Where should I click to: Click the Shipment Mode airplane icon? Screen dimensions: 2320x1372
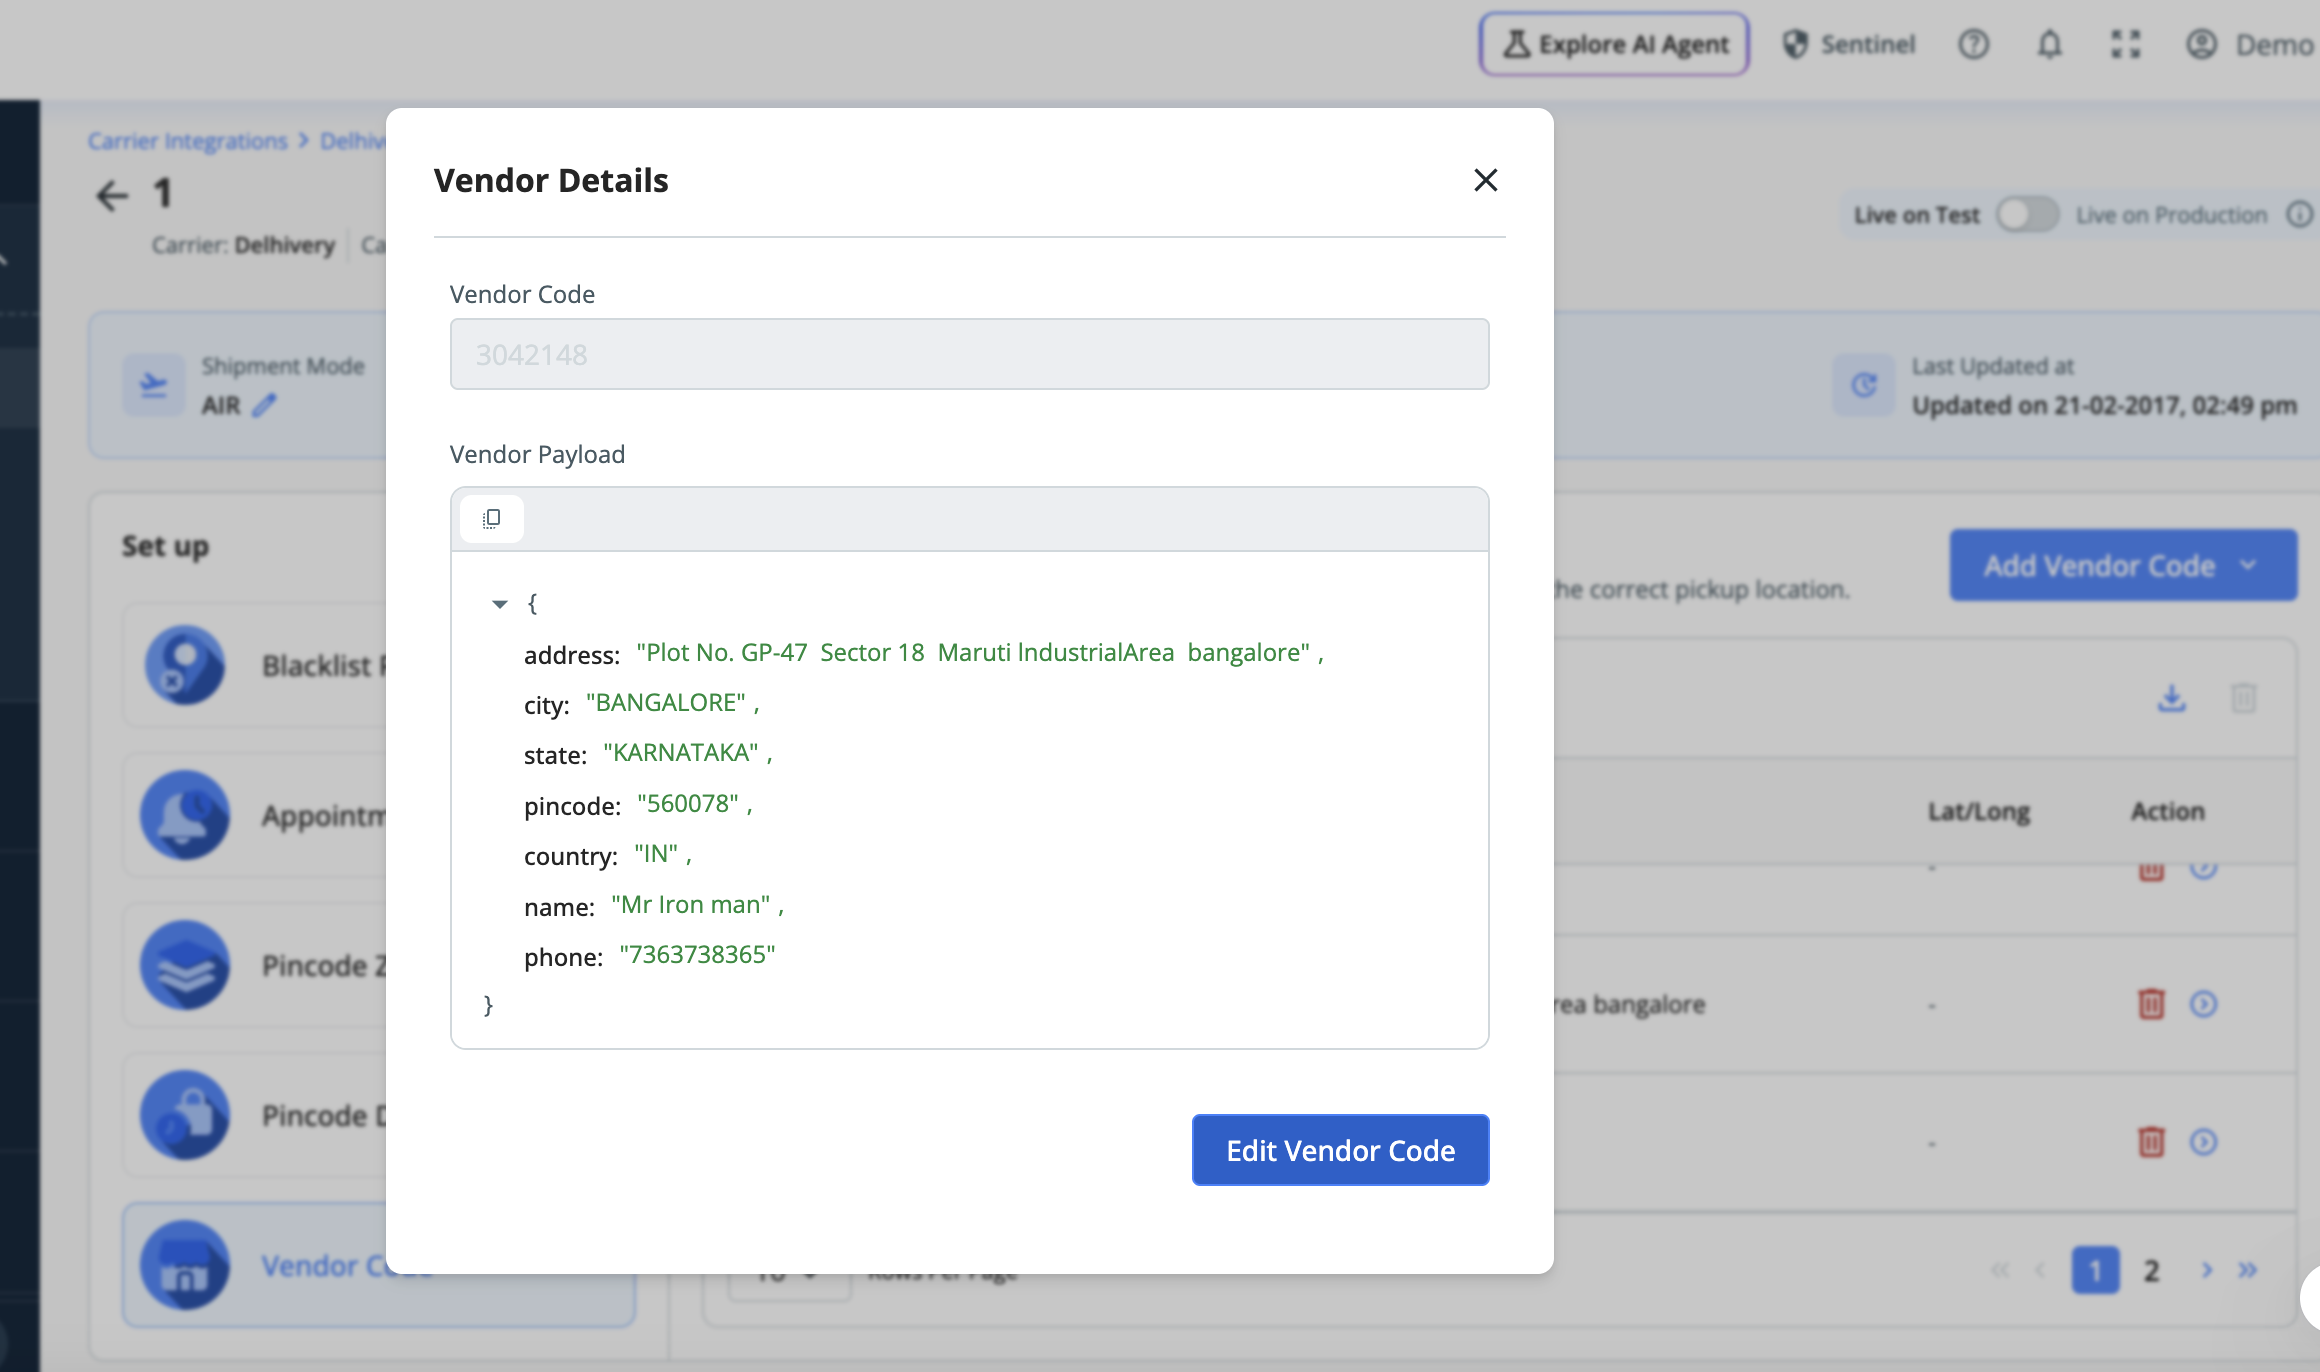click(153, 385)
